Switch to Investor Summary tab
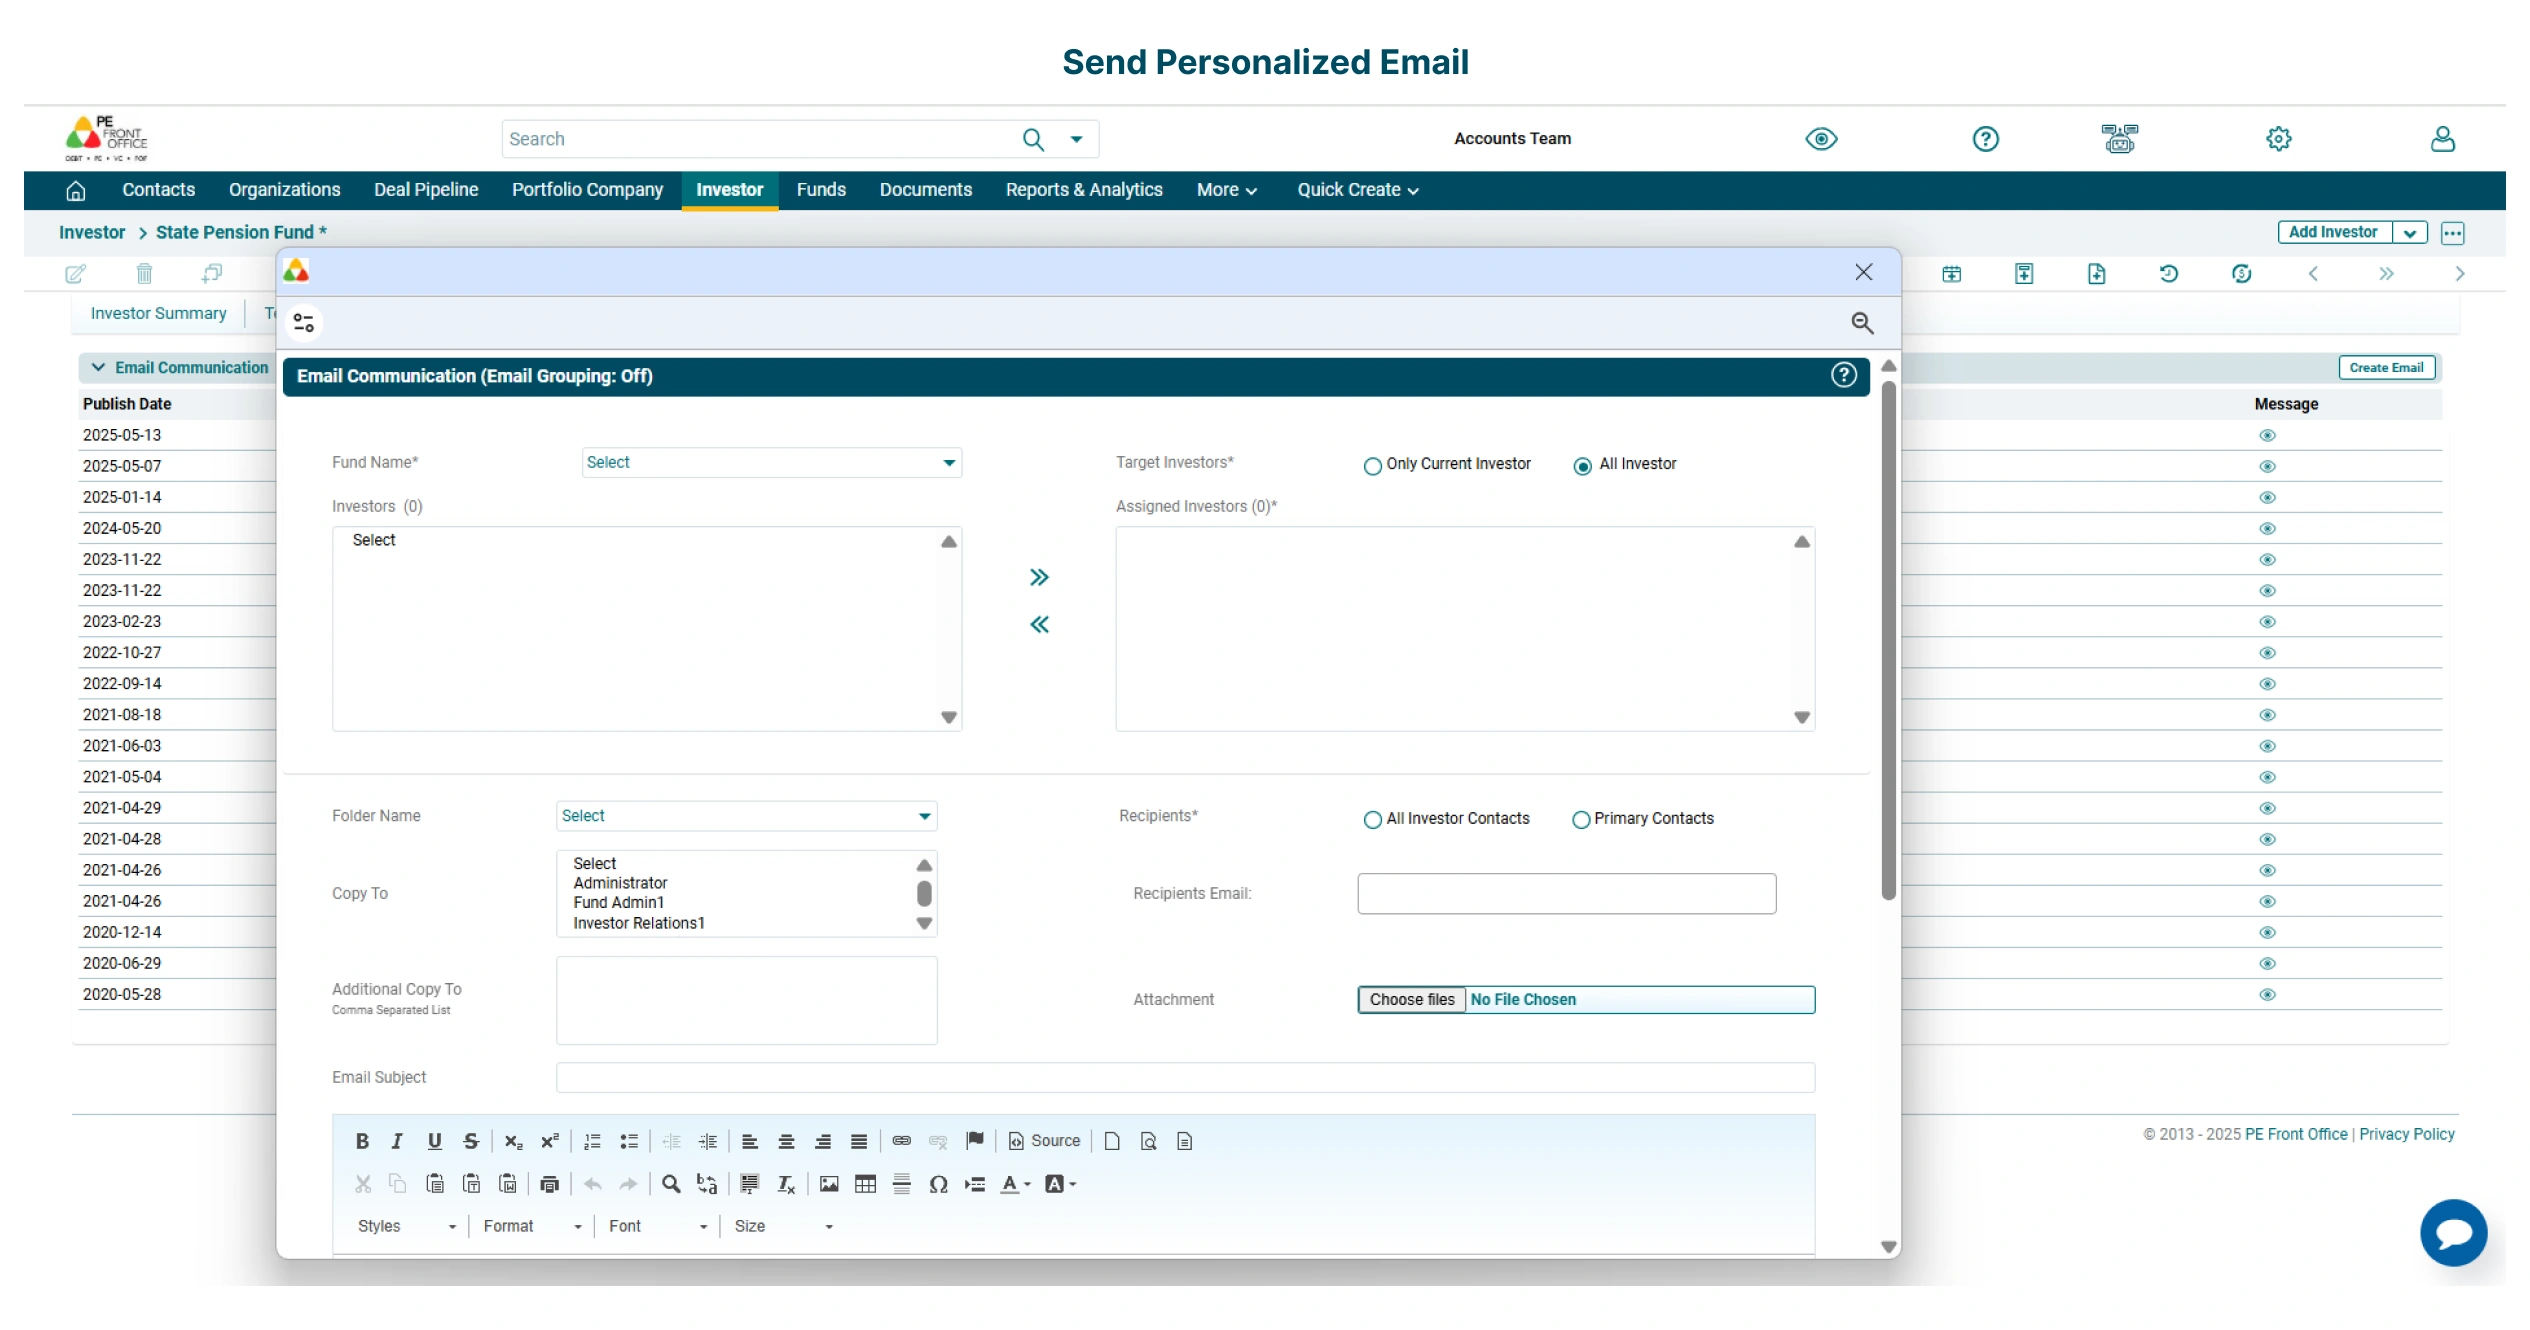The width and height of the screenshot is (2530, 1330). [x=158, y=314]
